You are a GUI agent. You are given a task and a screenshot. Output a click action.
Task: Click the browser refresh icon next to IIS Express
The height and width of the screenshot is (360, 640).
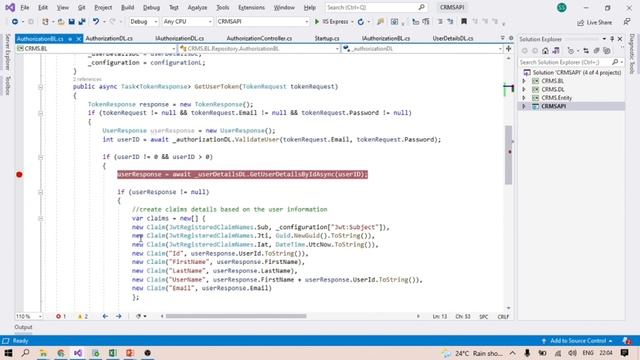coord(361,22)
